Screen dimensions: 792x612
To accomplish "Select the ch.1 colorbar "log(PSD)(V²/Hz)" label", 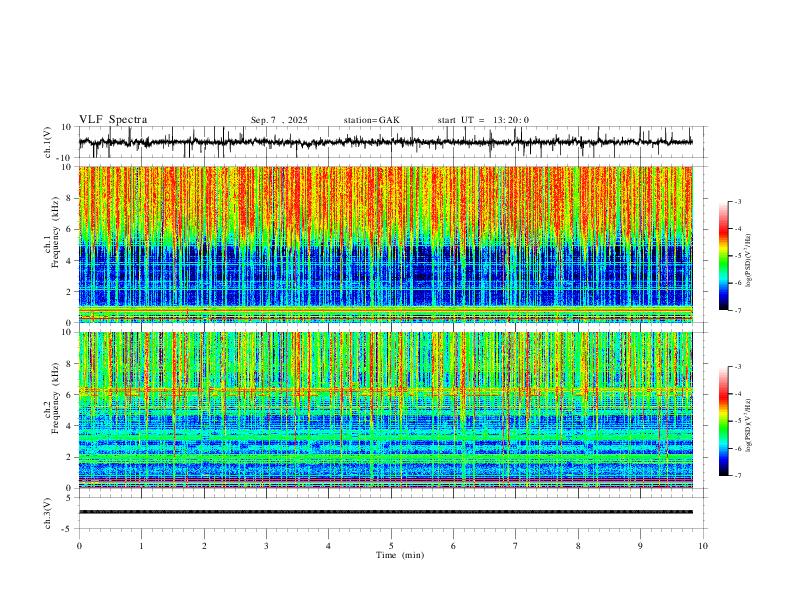I will coord(749,261).
